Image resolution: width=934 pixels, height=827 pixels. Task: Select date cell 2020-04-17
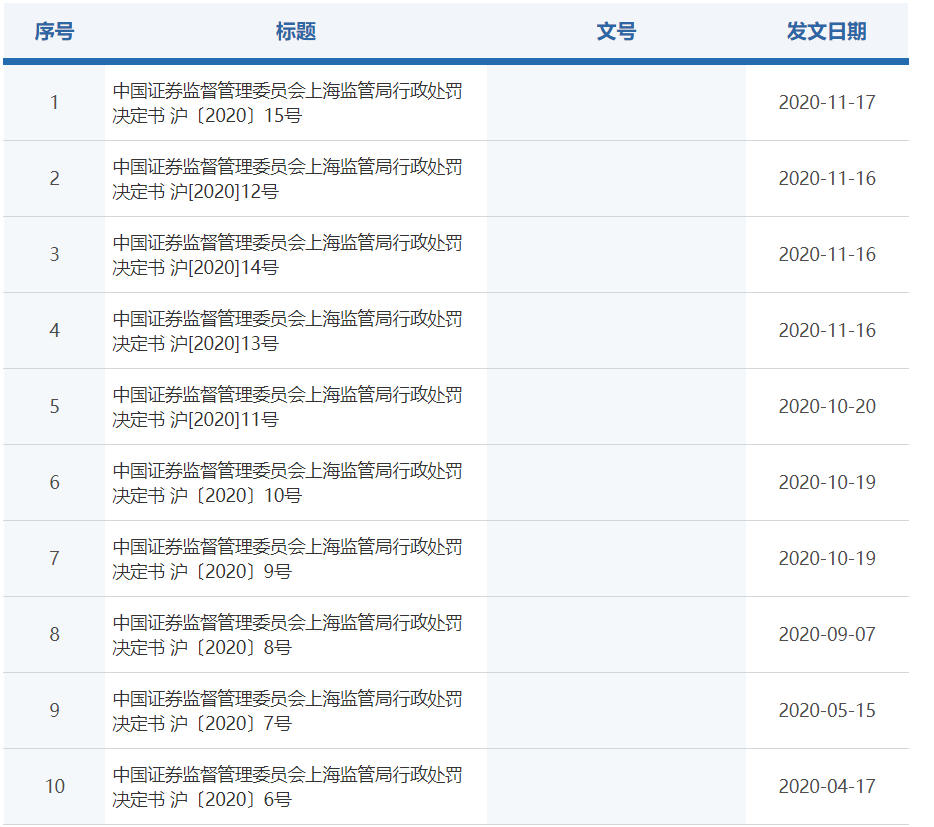827,786
